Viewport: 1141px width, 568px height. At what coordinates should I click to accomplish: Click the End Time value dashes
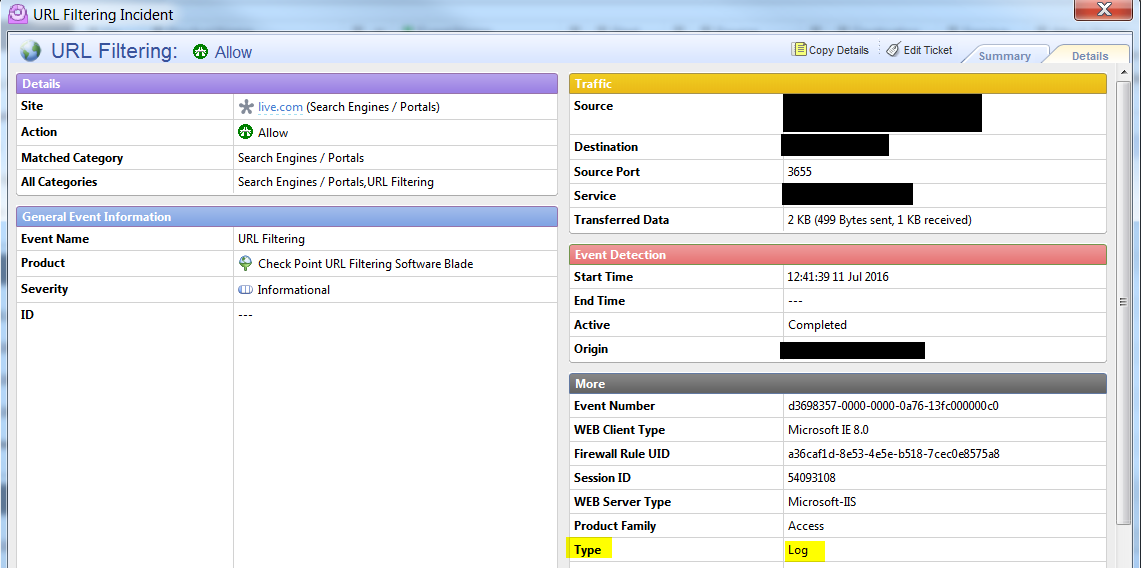click(795, 301)
